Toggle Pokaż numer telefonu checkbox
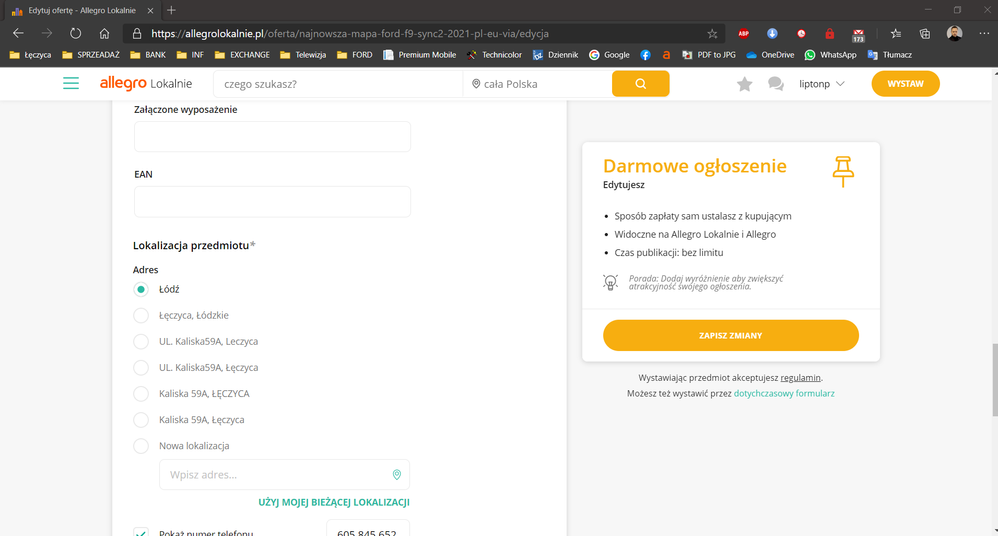 (x=141, y=532)
